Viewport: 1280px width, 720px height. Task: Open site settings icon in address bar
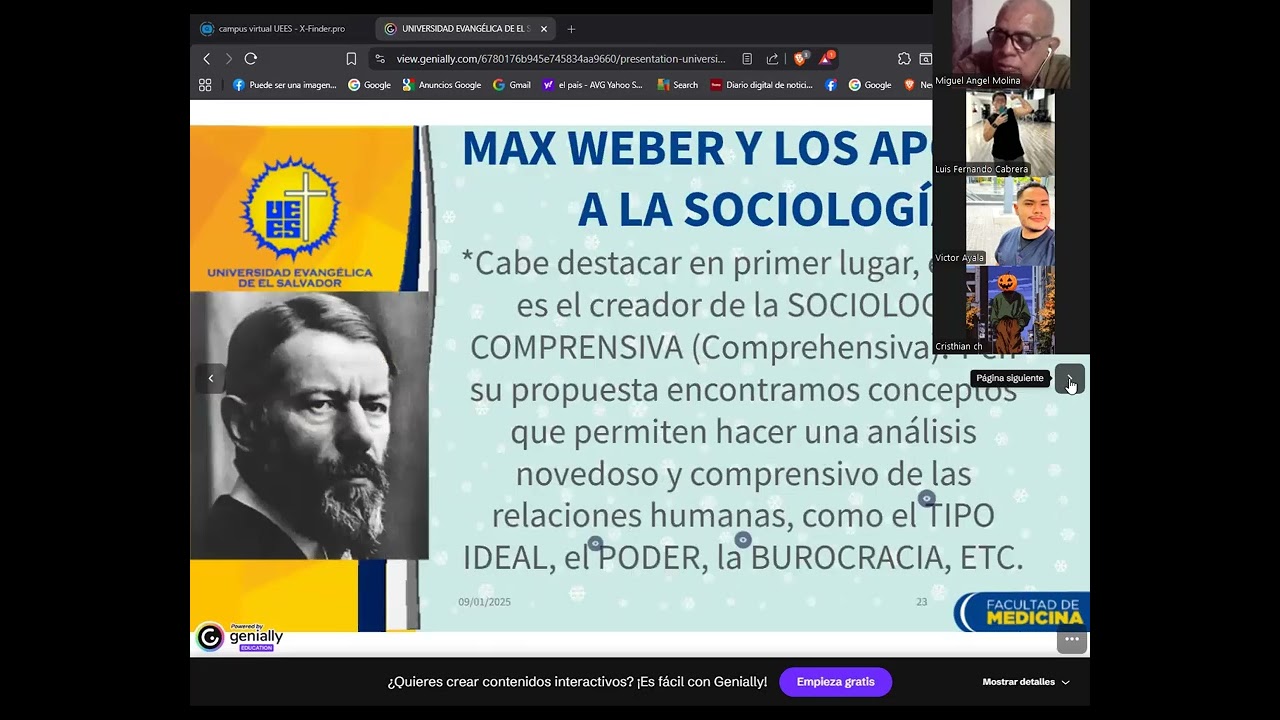coord(380,59)
